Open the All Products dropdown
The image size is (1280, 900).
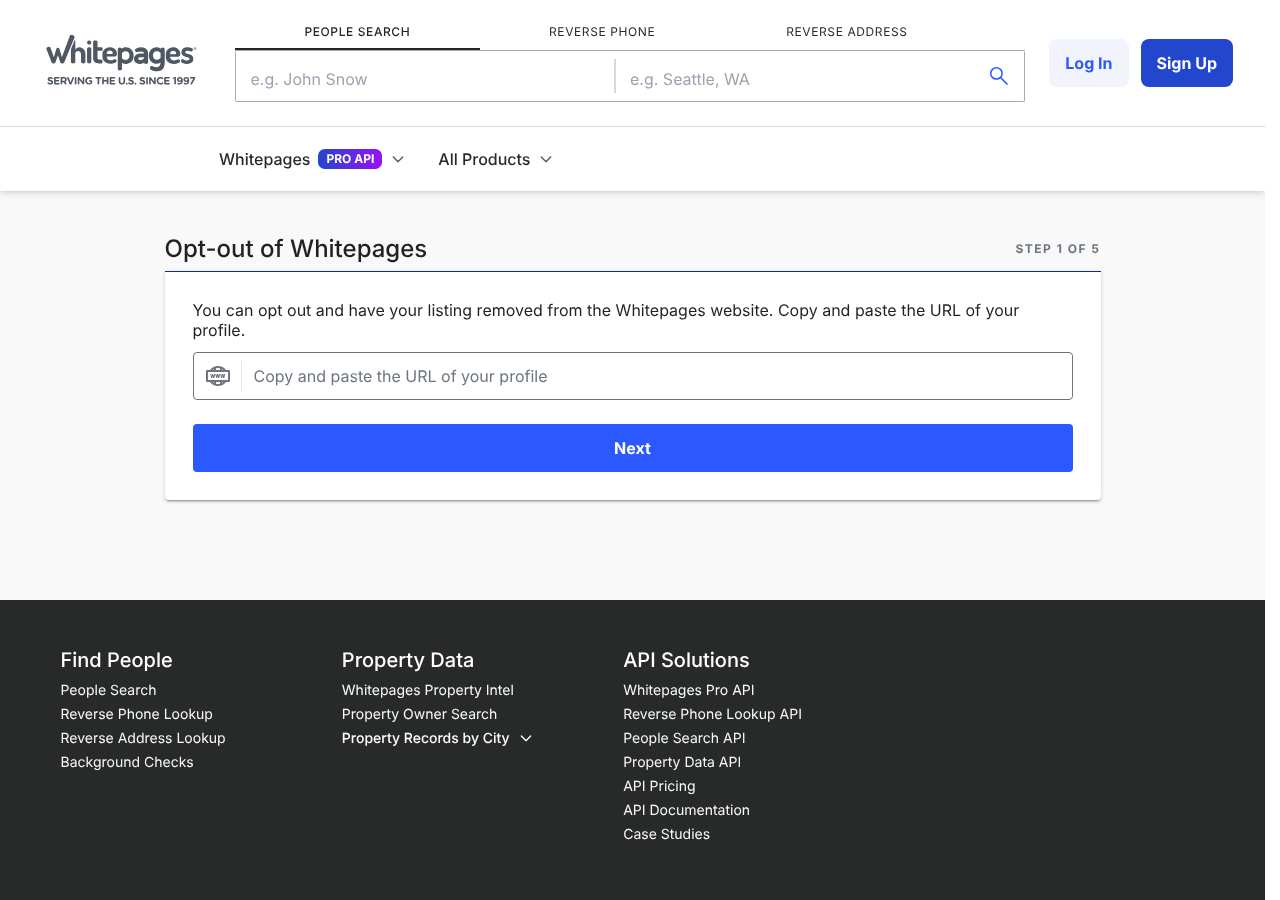[x=495, y=159]
